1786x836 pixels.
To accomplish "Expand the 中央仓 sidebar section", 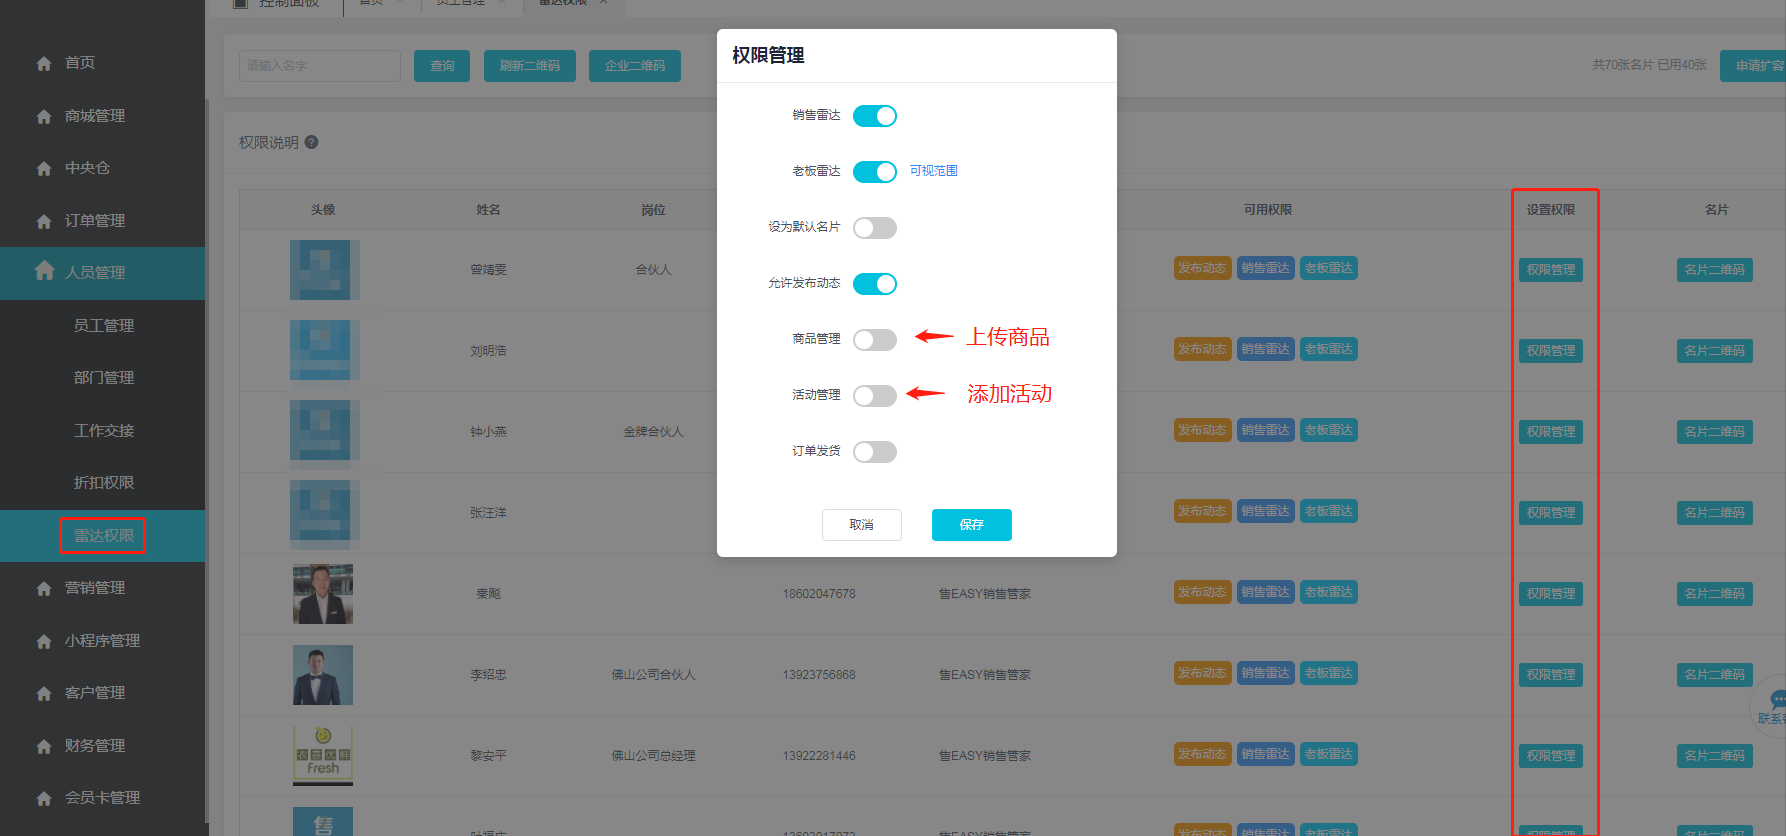I will 102,168.
